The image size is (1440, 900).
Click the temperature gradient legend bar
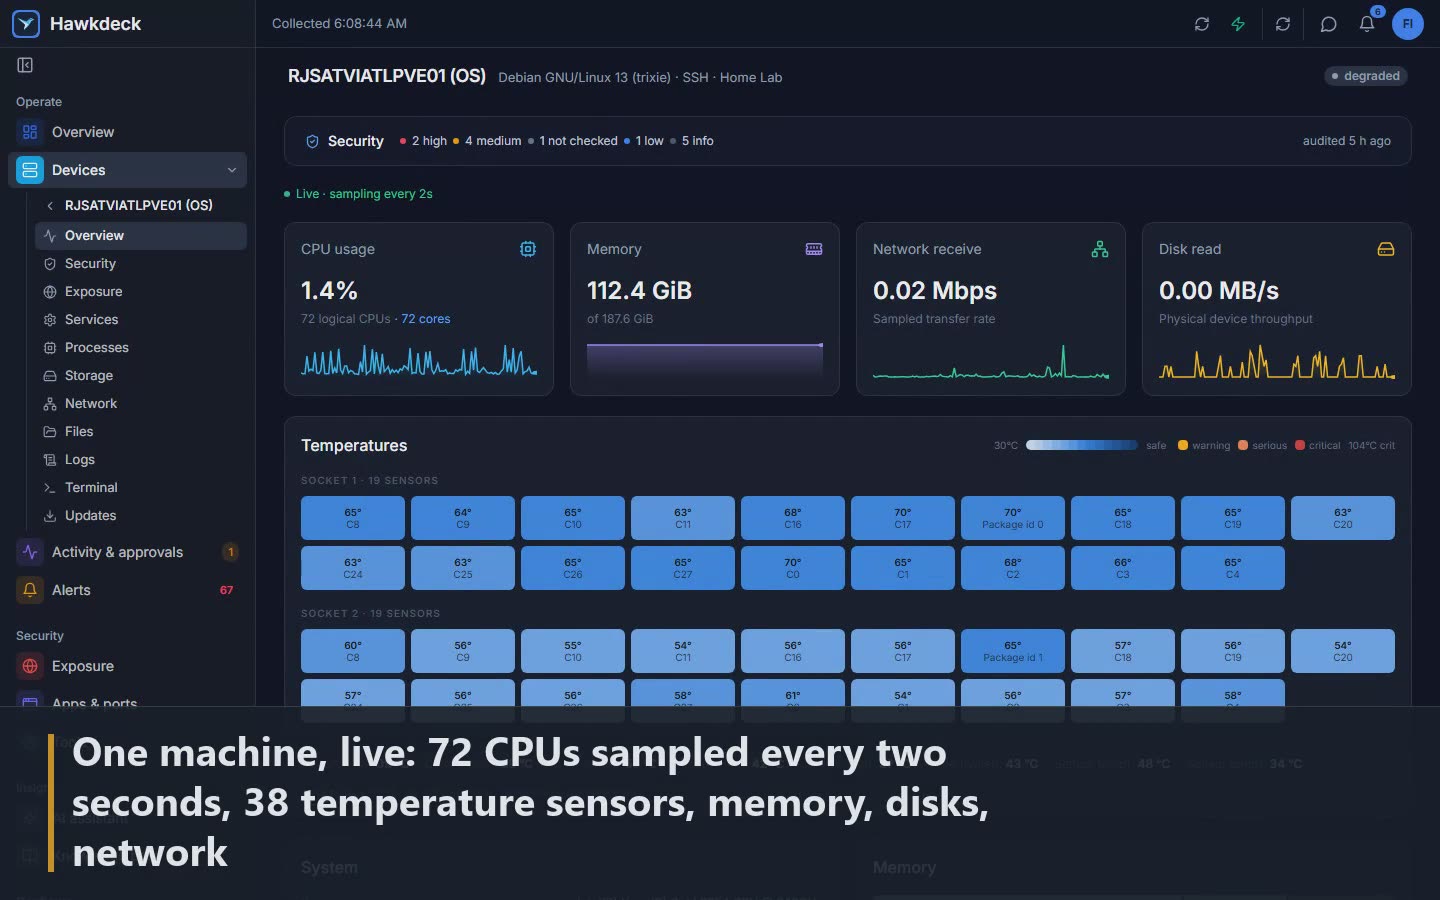[x=1082, y=445]
